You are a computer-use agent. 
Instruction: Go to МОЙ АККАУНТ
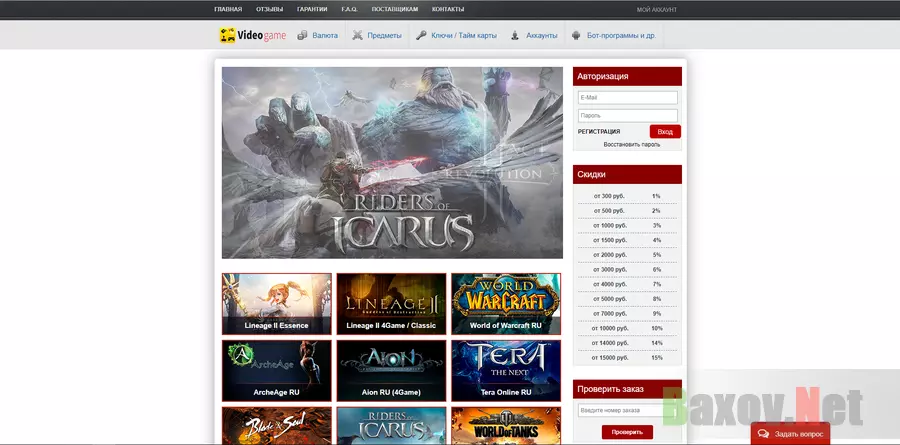(657, 10)
